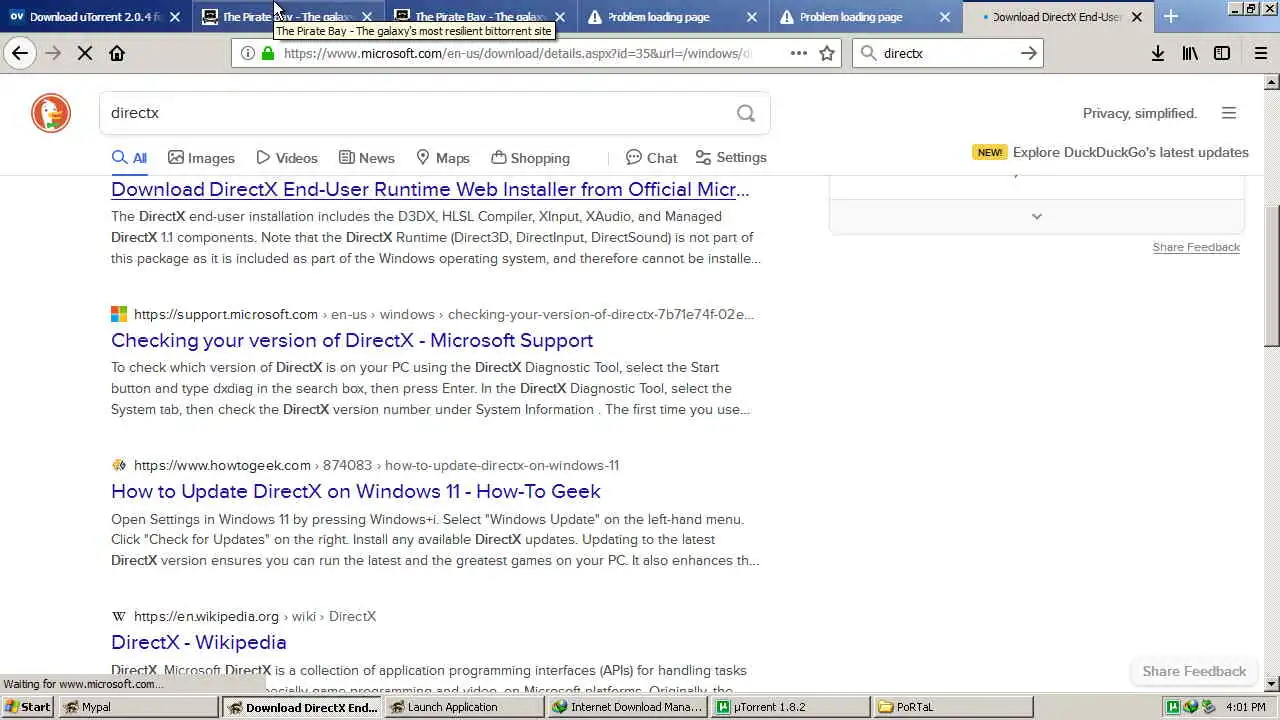
Task: Switch to Mypal taskbar window
Action: [x=138, y=707]
